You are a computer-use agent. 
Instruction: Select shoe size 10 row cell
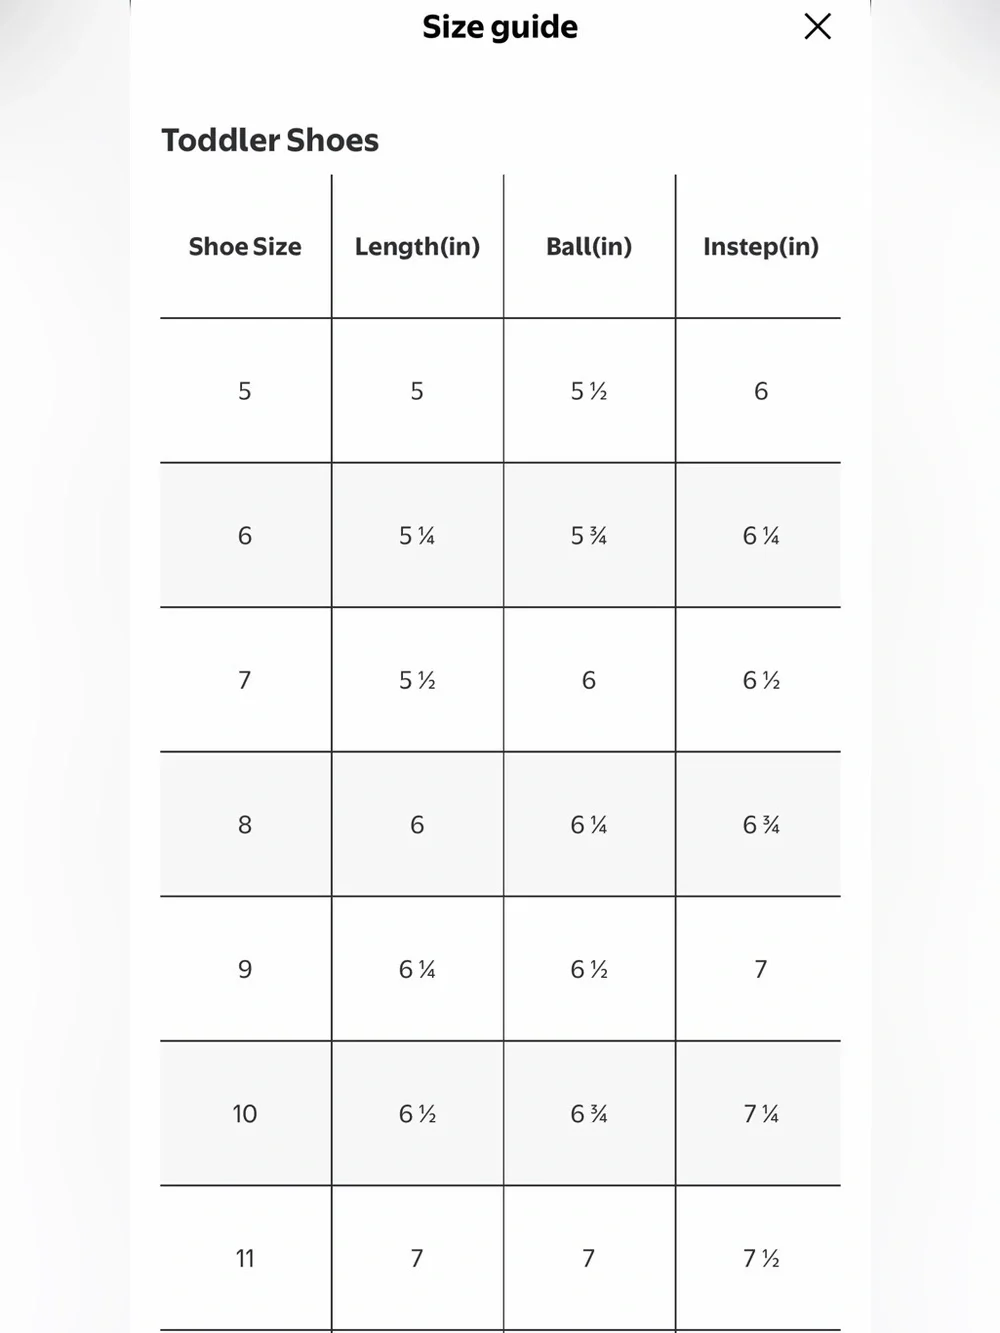click(x=245, y=1114)
